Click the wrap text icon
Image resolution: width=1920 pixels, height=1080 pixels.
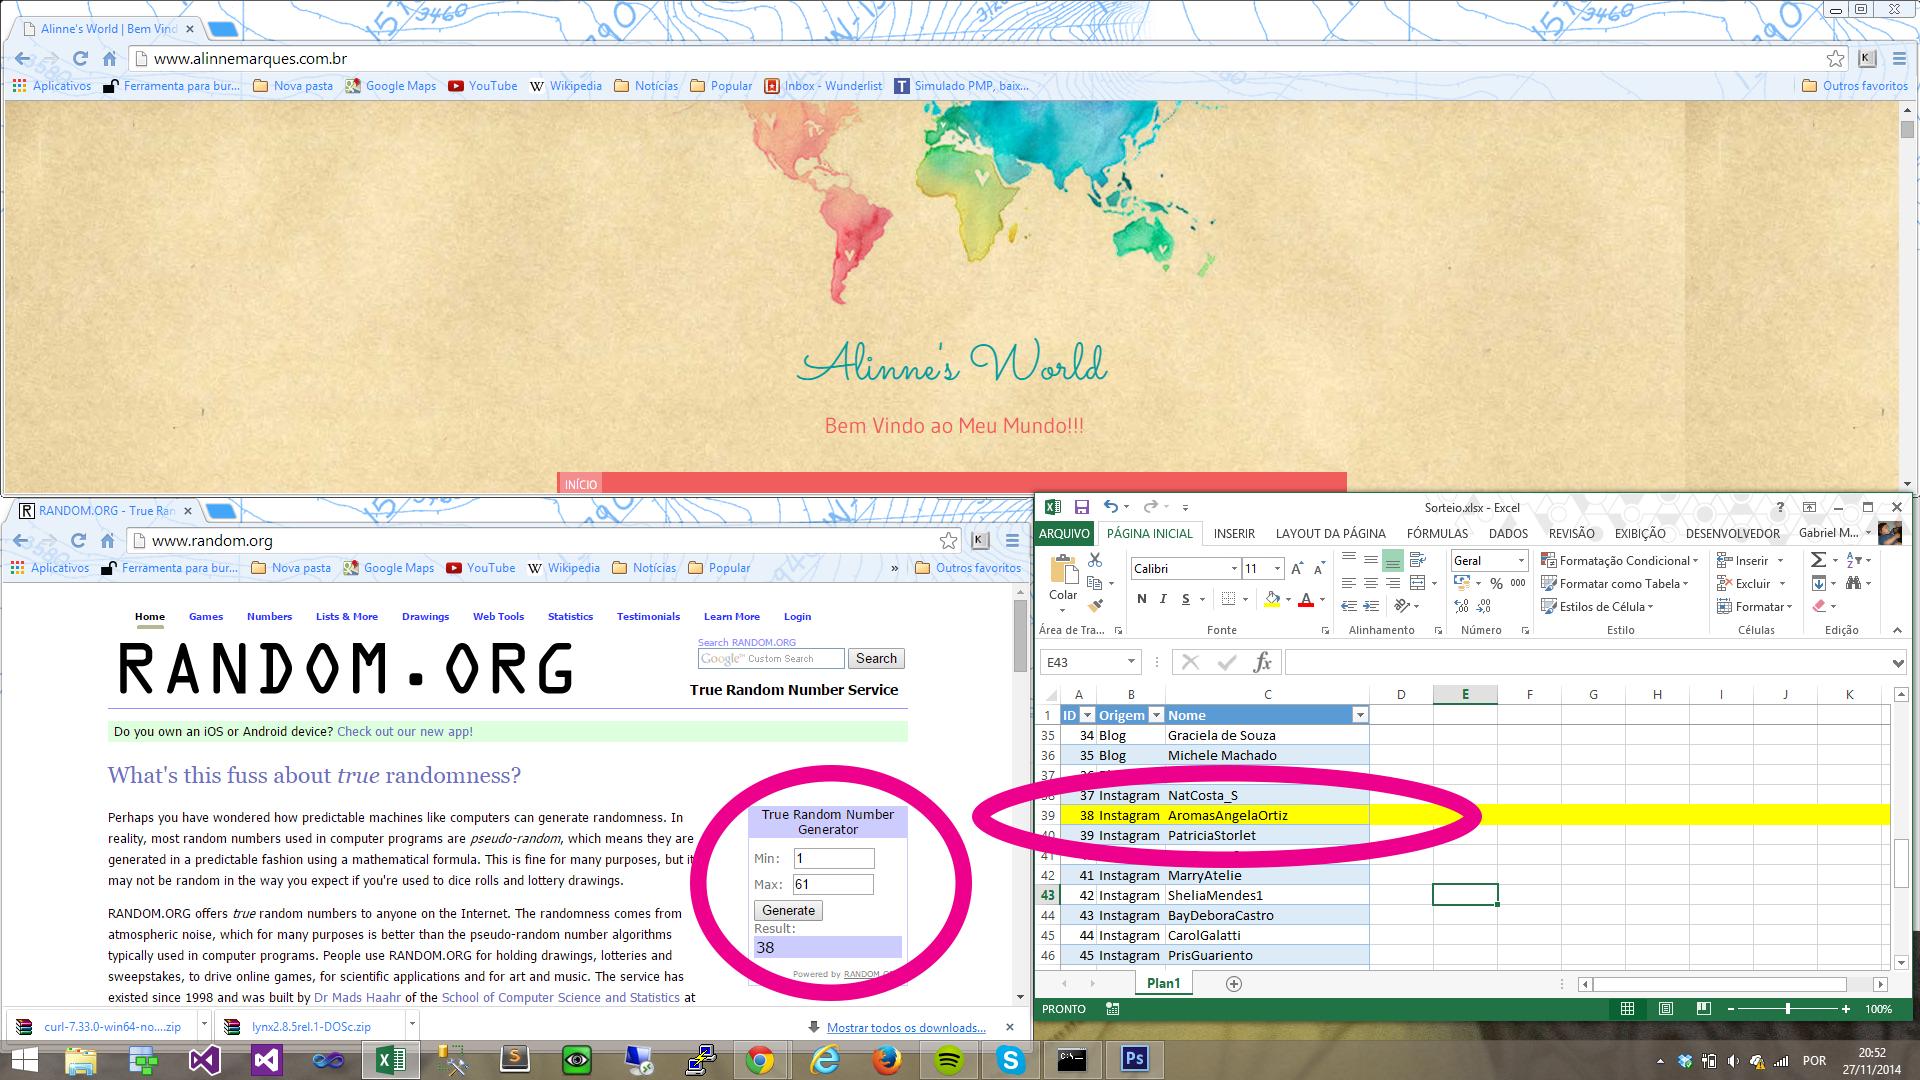[x=1417, y=560]
